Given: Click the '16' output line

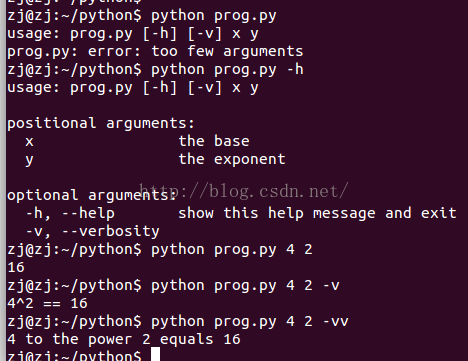Looking at the screenshot, I should click(x=16, y=268).
